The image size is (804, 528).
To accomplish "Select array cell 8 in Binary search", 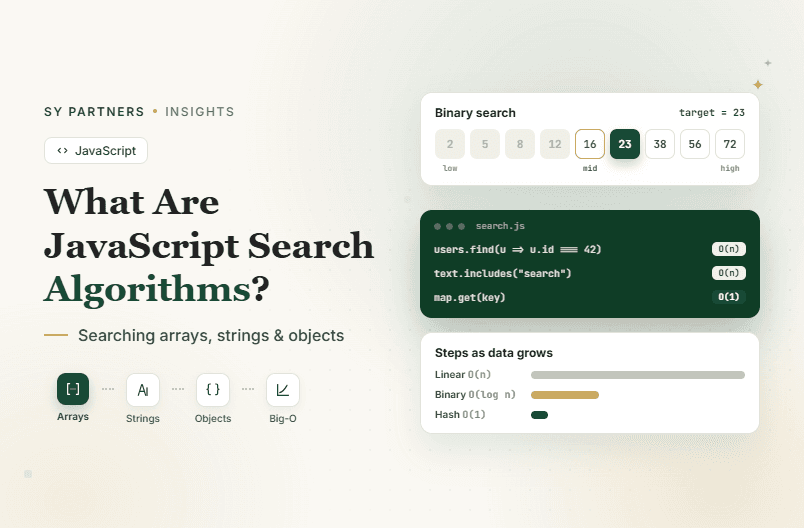I will tap(520, 144).
